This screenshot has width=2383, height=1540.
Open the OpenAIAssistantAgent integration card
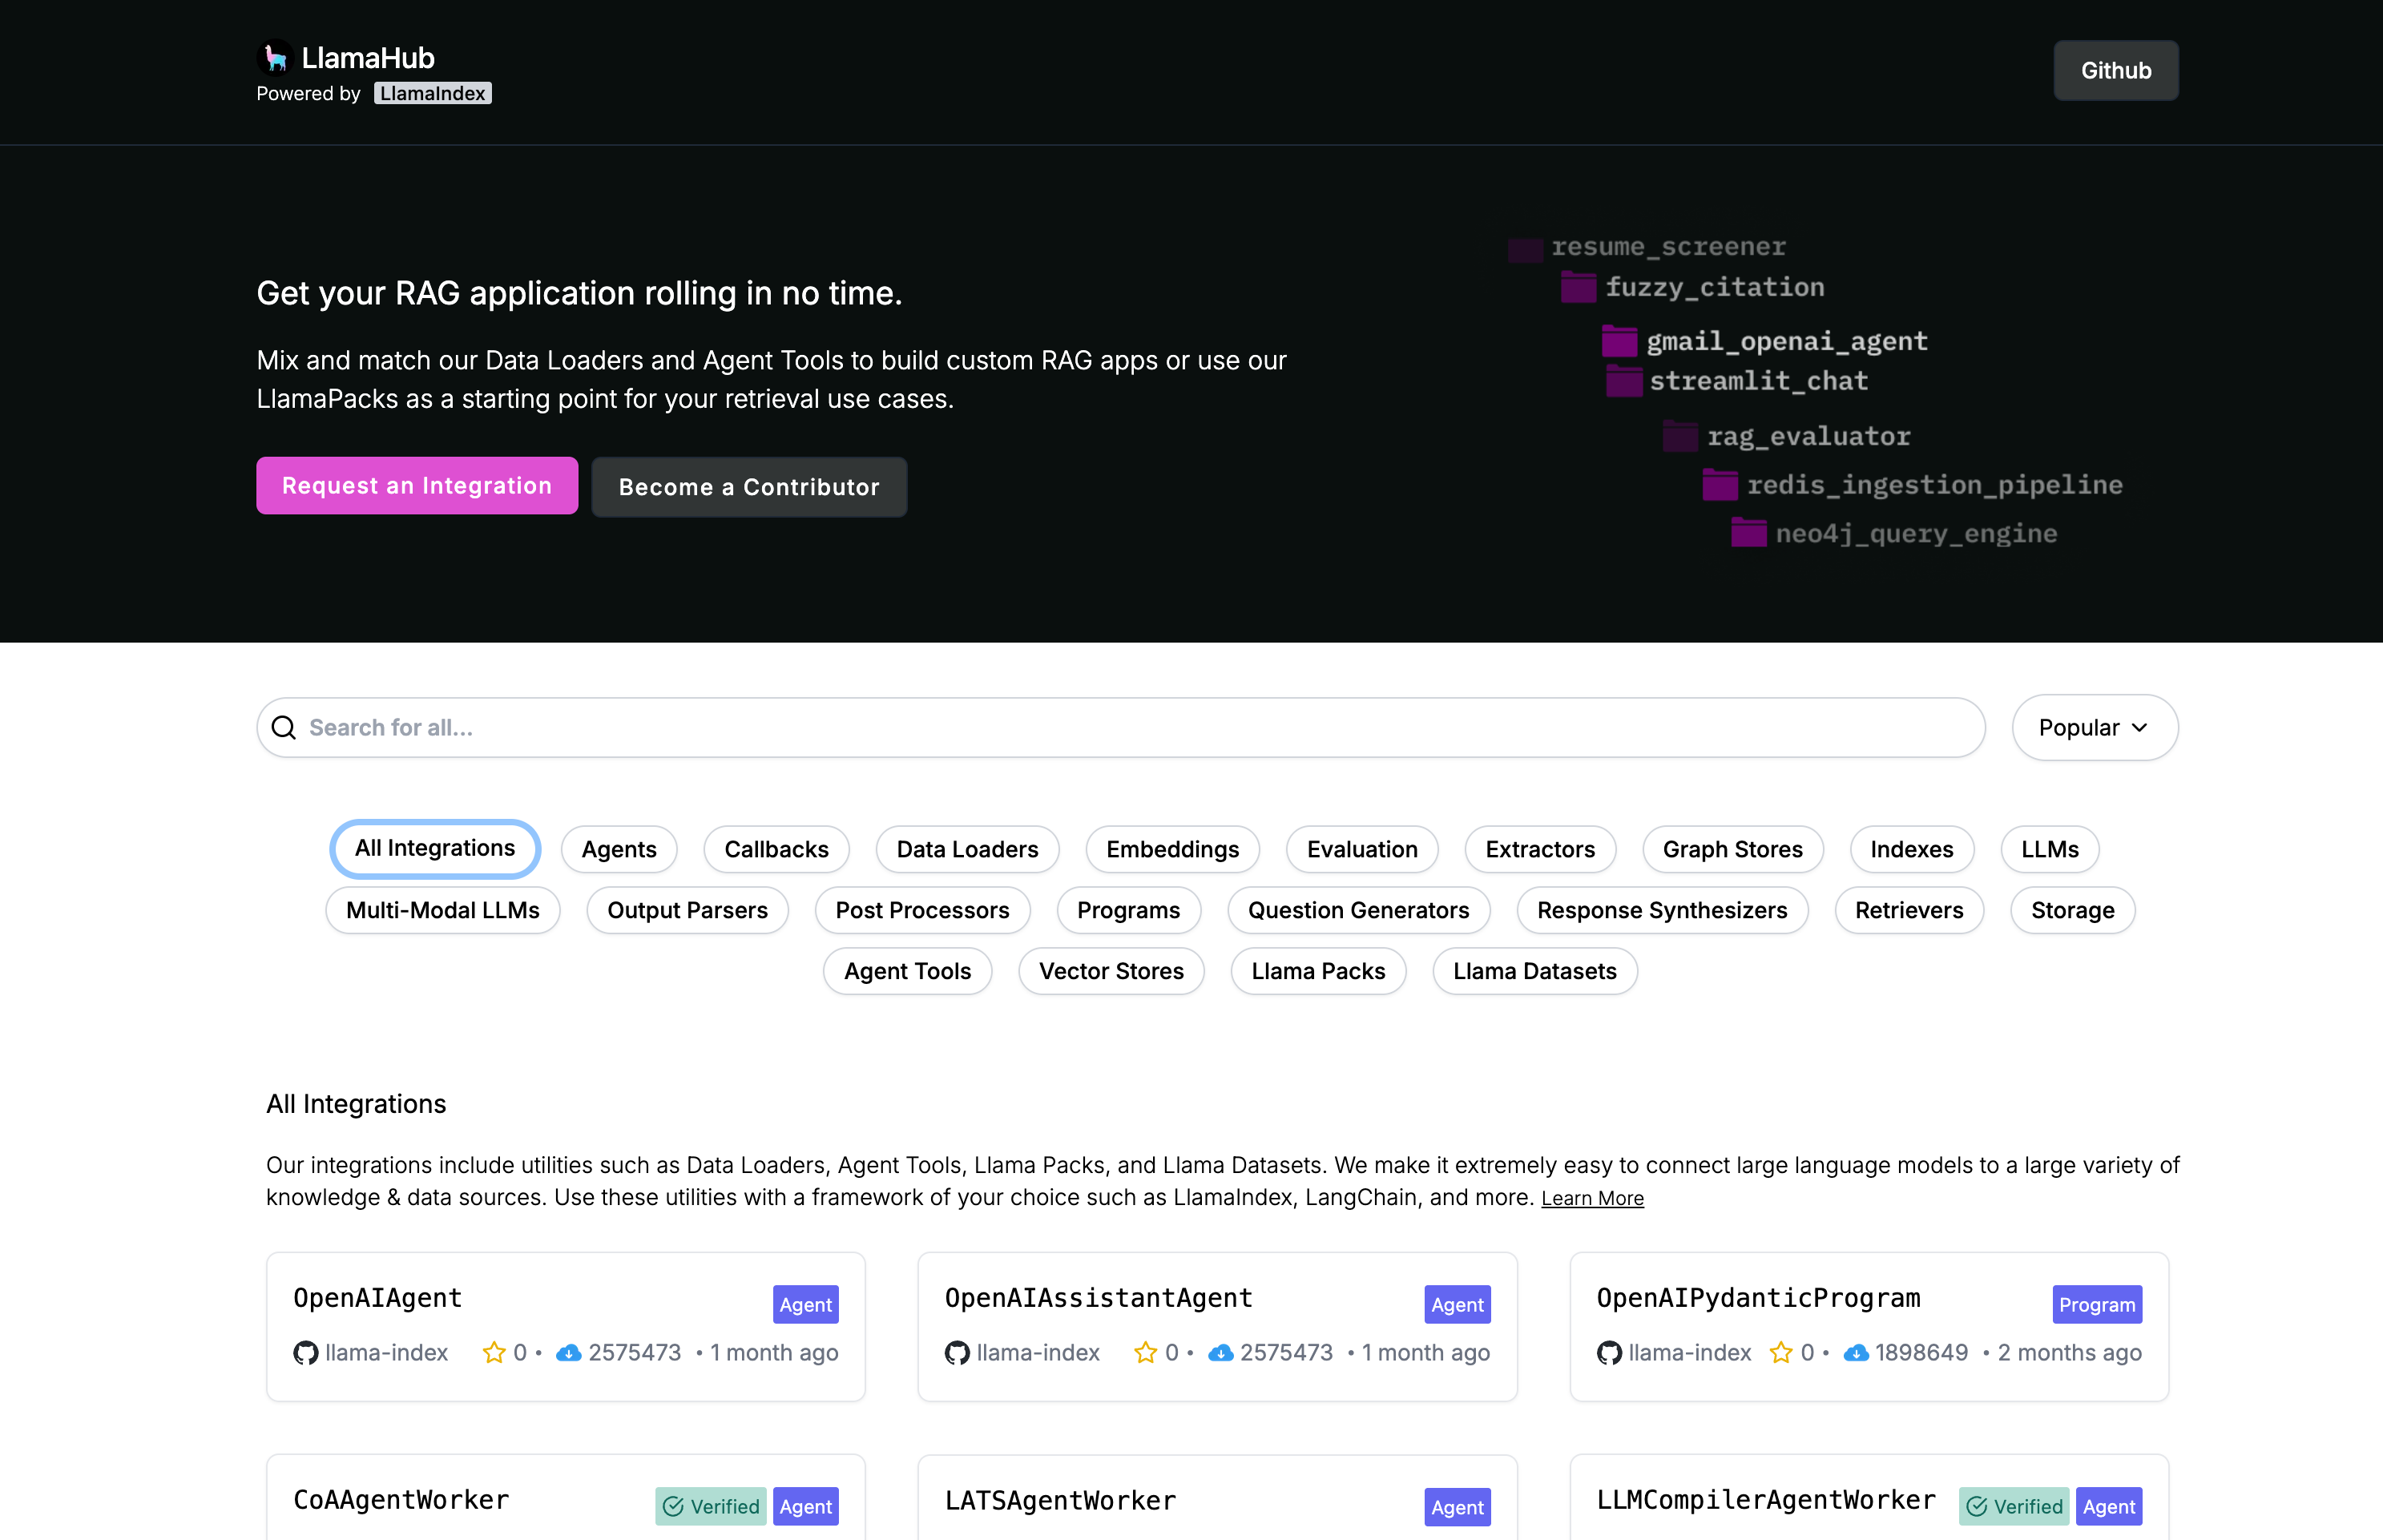pos(1218,1326)
